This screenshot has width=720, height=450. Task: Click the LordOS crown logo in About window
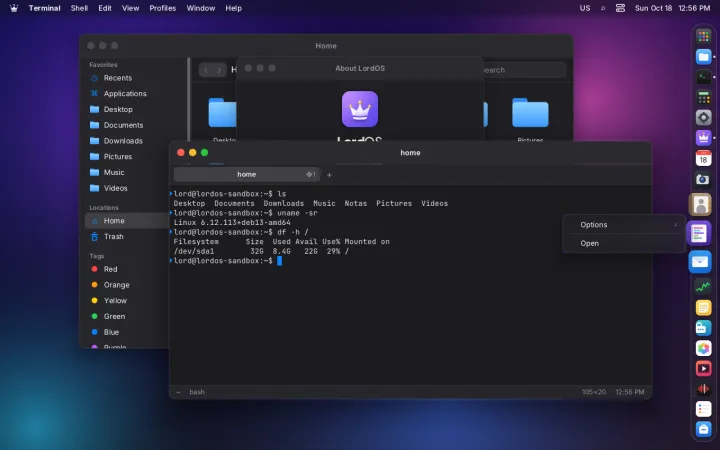point(360,109)
